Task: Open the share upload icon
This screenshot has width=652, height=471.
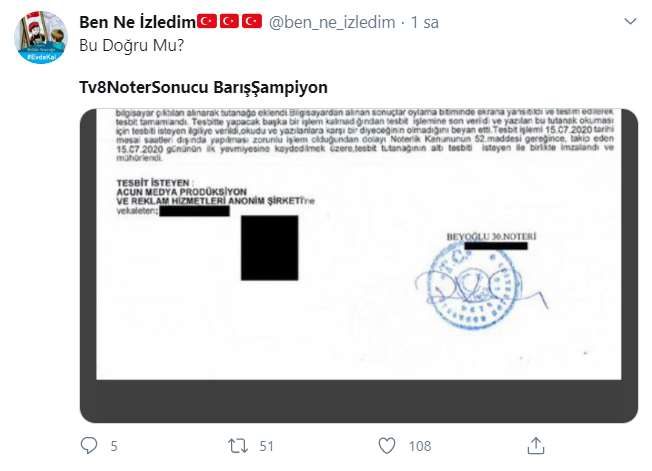Action: (x=536, y=446)
